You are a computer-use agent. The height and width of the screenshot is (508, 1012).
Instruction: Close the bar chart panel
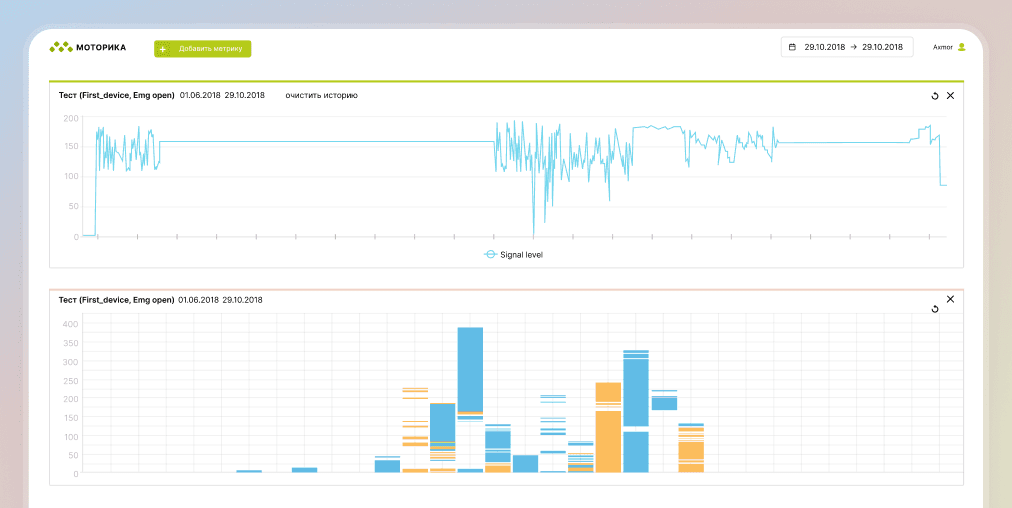950,299
